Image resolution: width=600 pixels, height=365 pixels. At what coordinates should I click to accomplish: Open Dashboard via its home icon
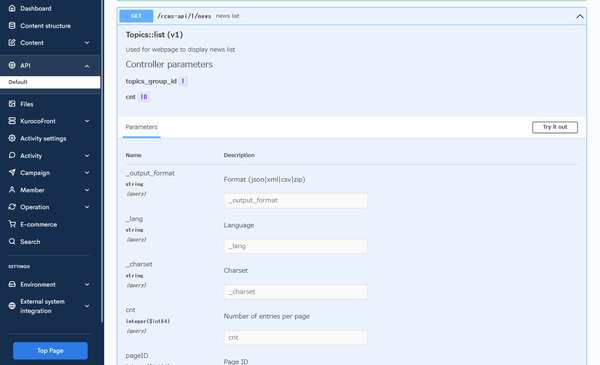[x=12, y=8]
